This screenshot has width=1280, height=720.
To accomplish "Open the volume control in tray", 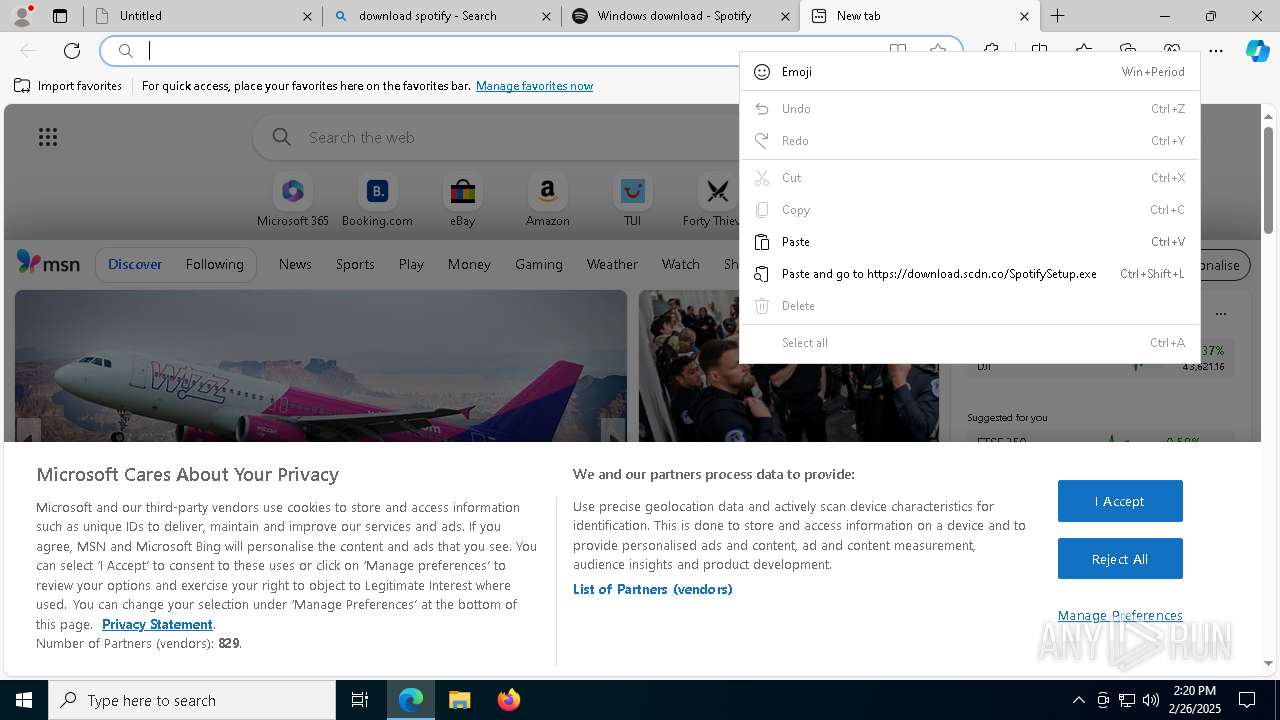I will pos(1150,700).
